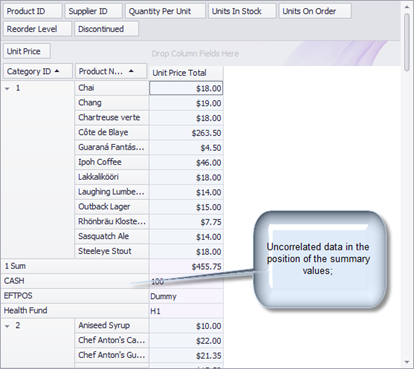
Task: Click the $22.00 cell
Action: pos(186,341)
